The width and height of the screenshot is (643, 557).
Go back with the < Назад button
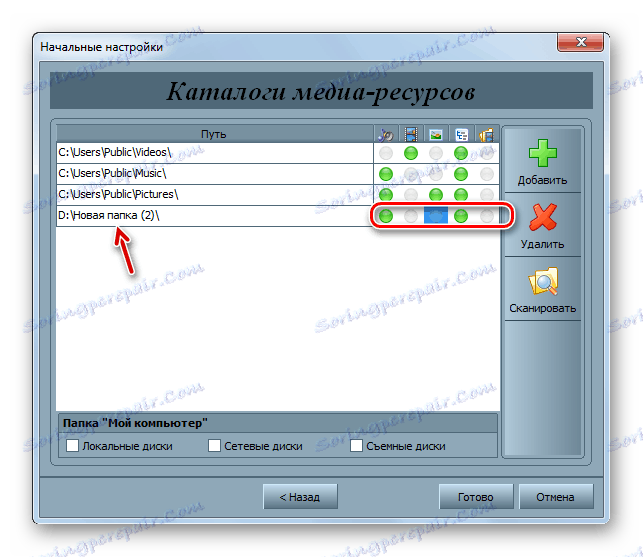[300, 497]
